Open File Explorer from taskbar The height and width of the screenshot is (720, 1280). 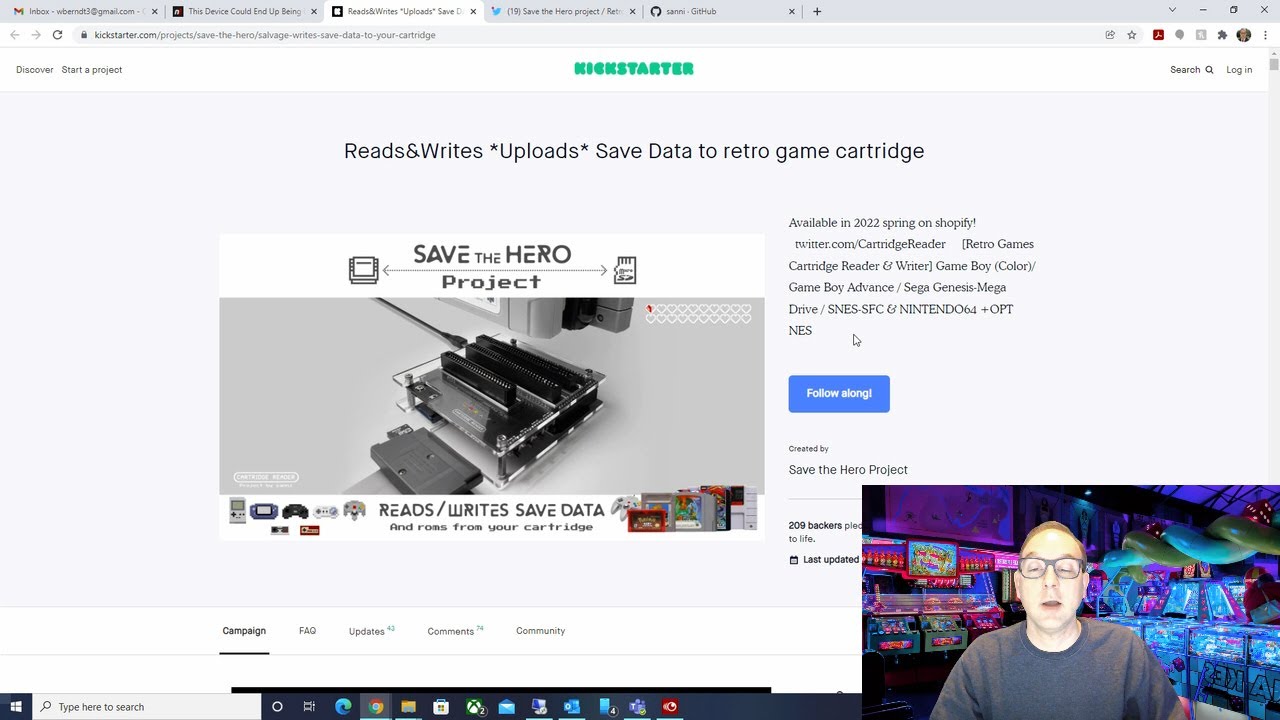tap(408, 707)
